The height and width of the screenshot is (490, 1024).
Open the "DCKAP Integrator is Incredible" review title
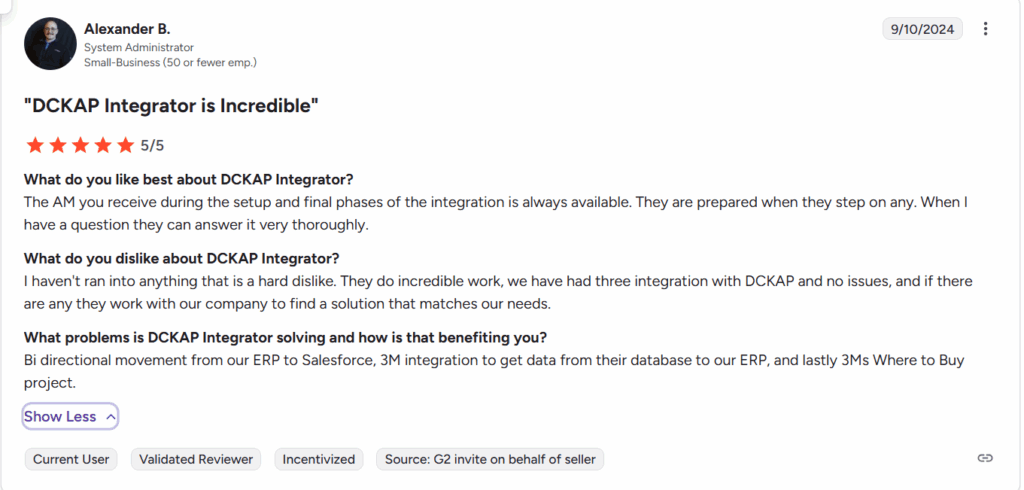171,105
